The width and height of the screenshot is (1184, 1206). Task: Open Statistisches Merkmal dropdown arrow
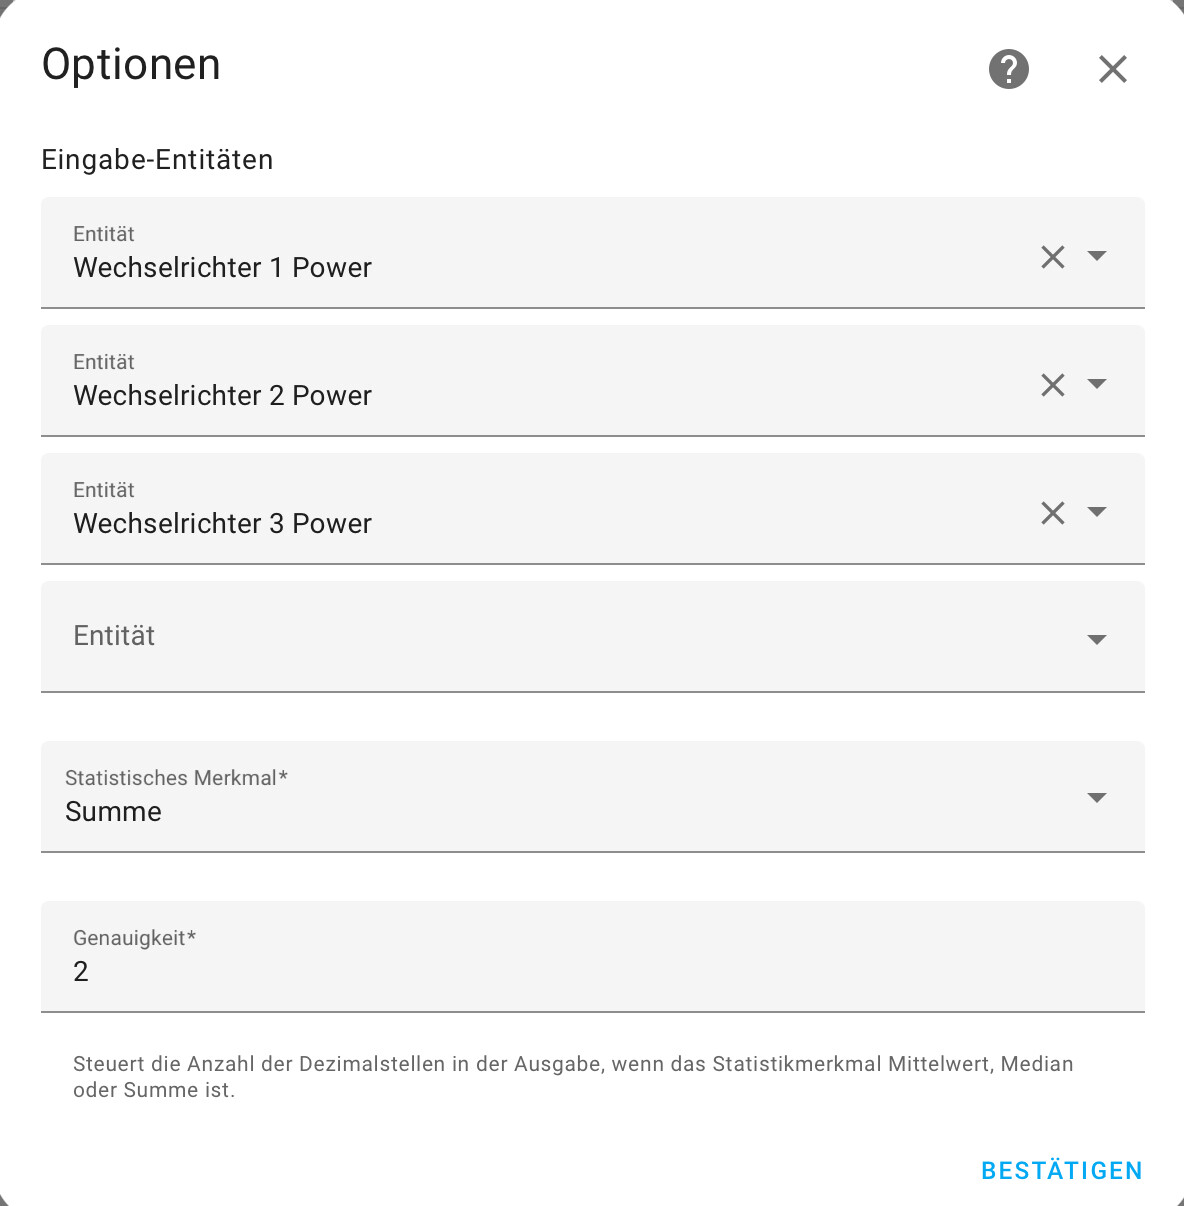1097,798
